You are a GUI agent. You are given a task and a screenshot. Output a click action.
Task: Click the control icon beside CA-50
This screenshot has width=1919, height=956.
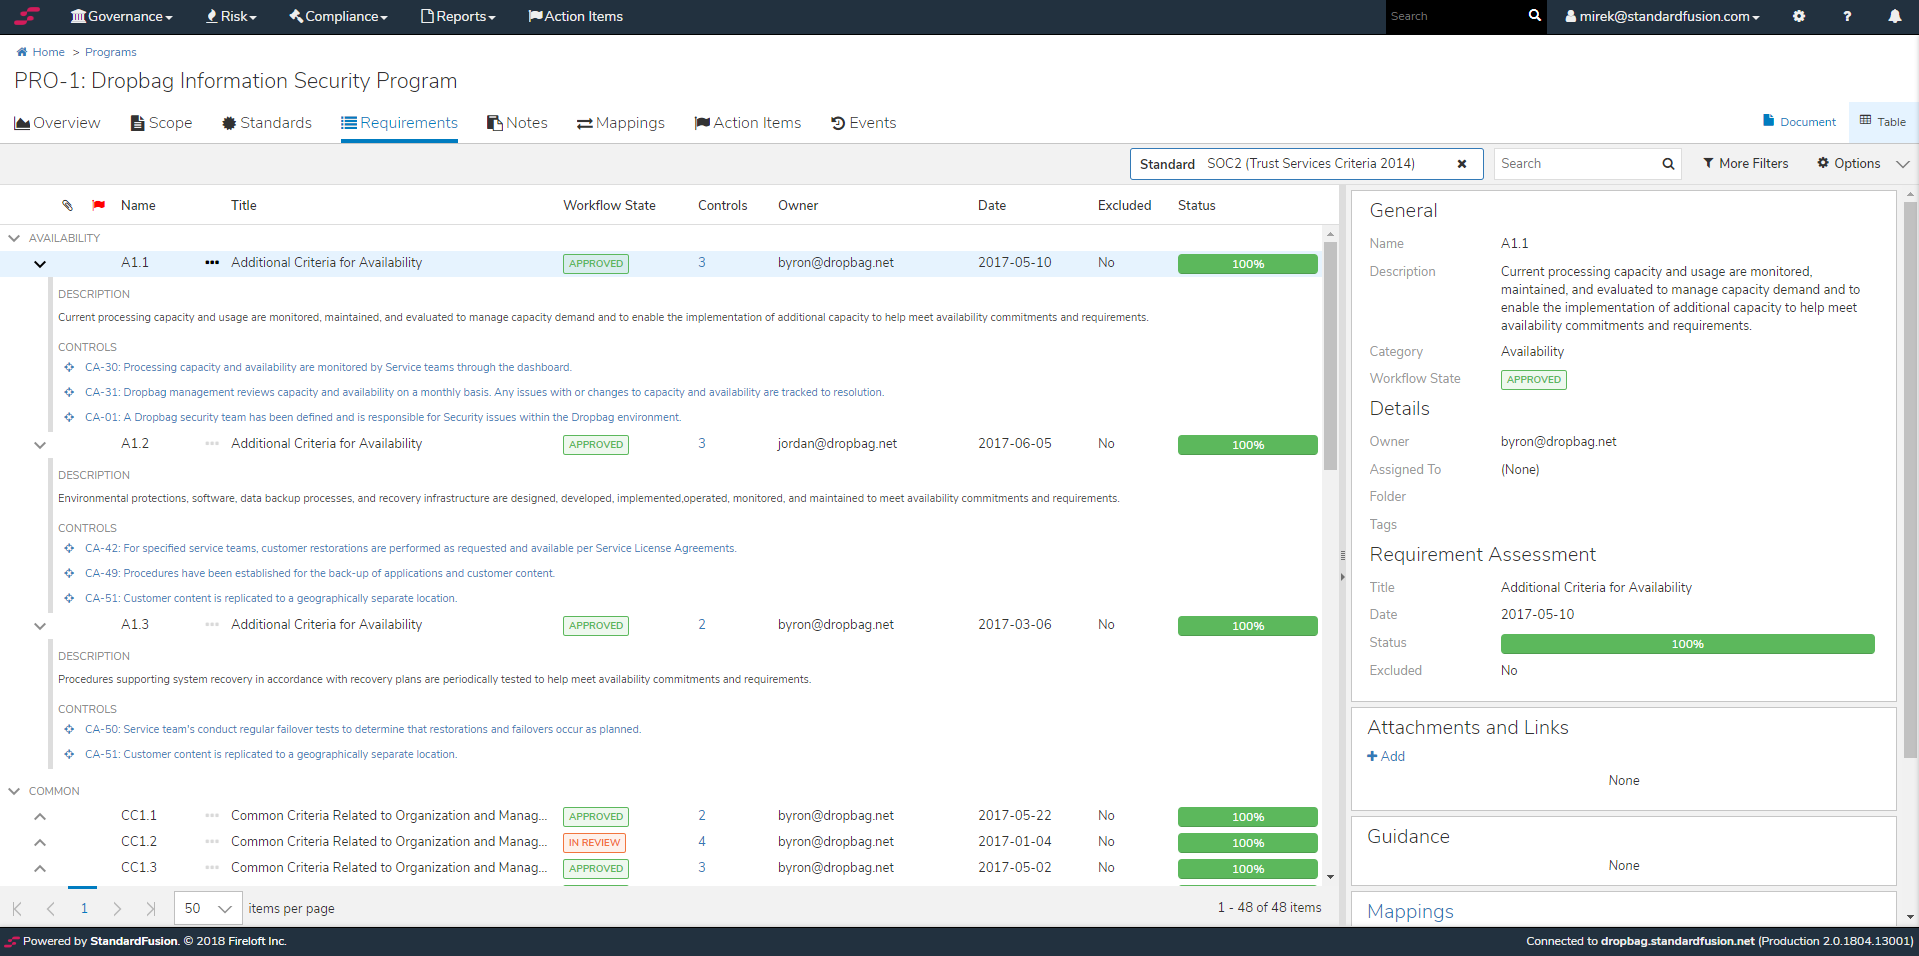point(69,730)
